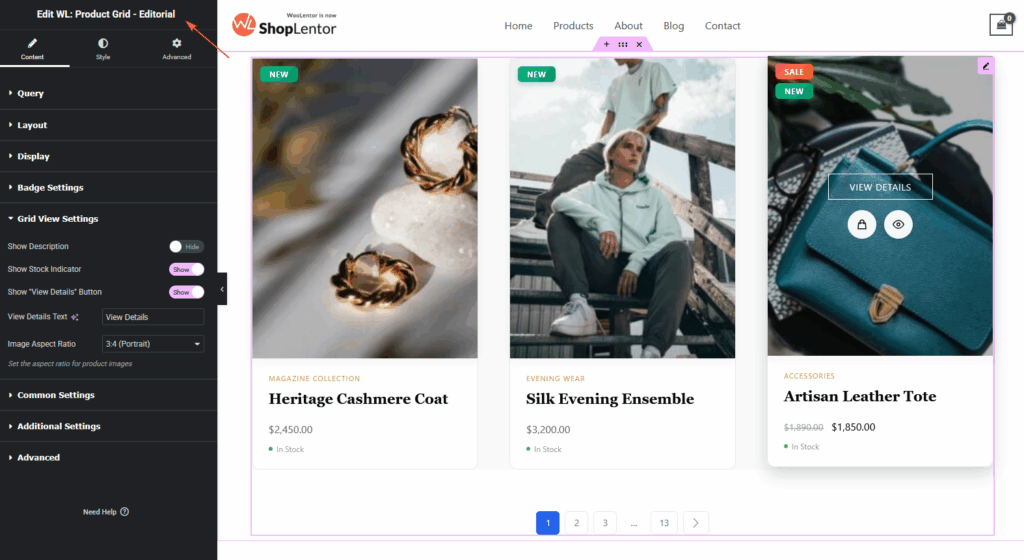The image size is (1024, 560).
Task: Click the $2,450.00 price text
Action: (291, 429)
